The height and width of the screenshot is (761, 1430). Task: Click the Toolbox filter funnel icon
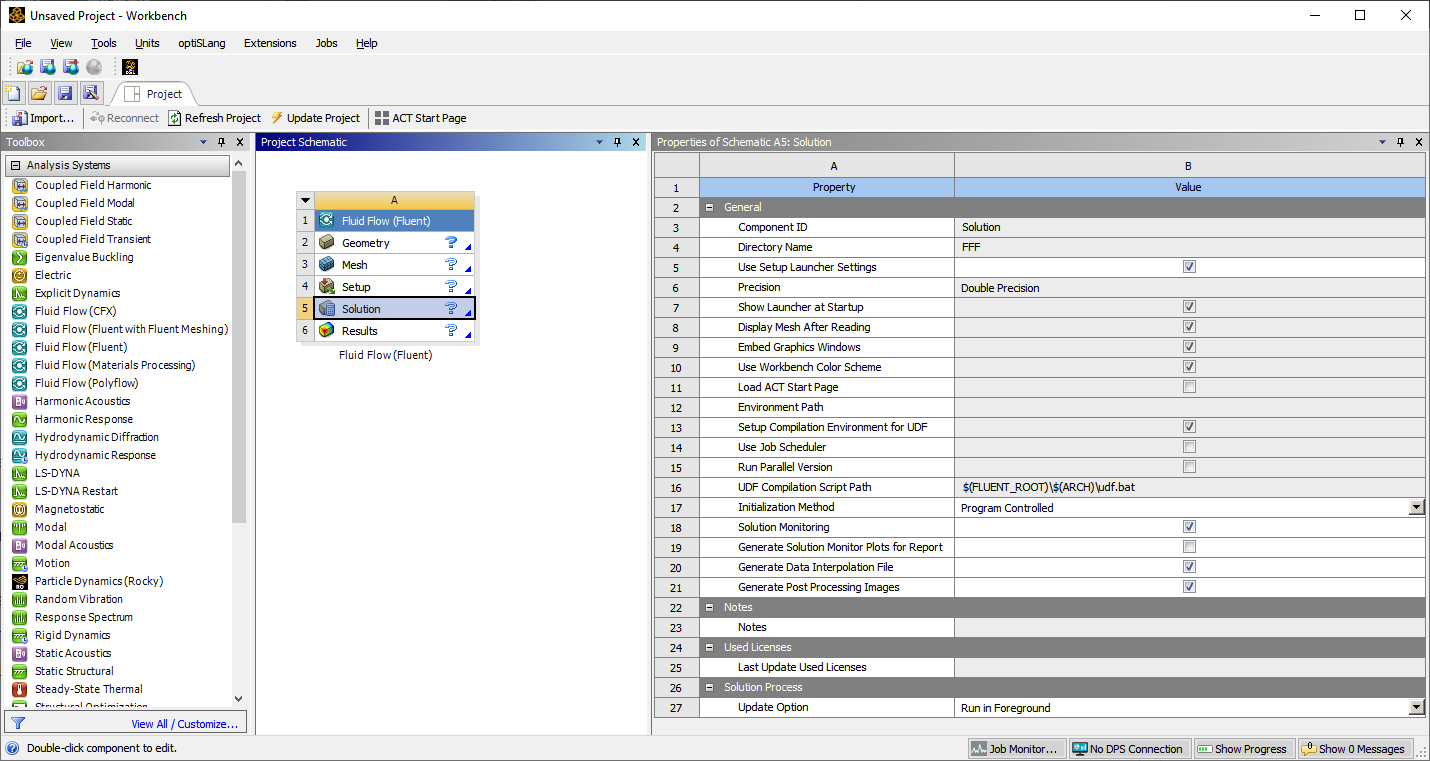click(17, 723)
